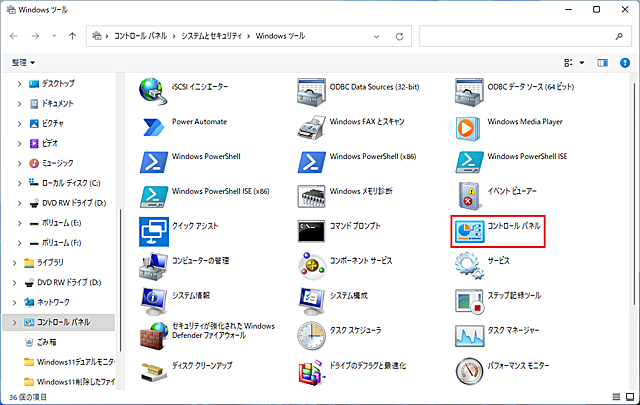Refresh the Windows ツール folder
Viewport: 640px width, 405px height.
click(x=399, y=36)
